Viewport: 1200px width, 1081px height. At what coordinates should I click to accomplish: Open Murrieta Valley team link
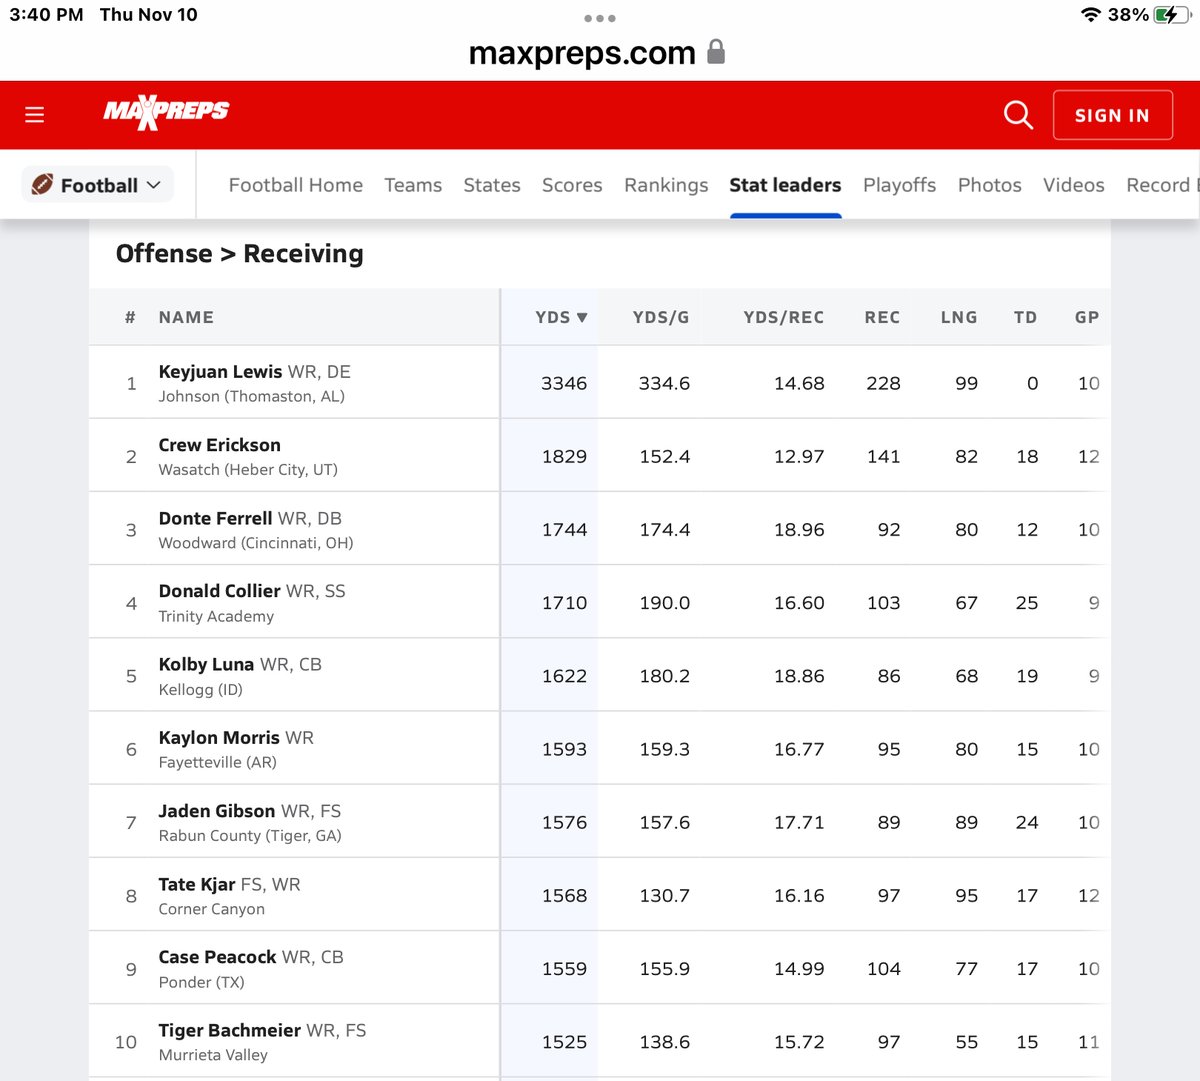213,1055
